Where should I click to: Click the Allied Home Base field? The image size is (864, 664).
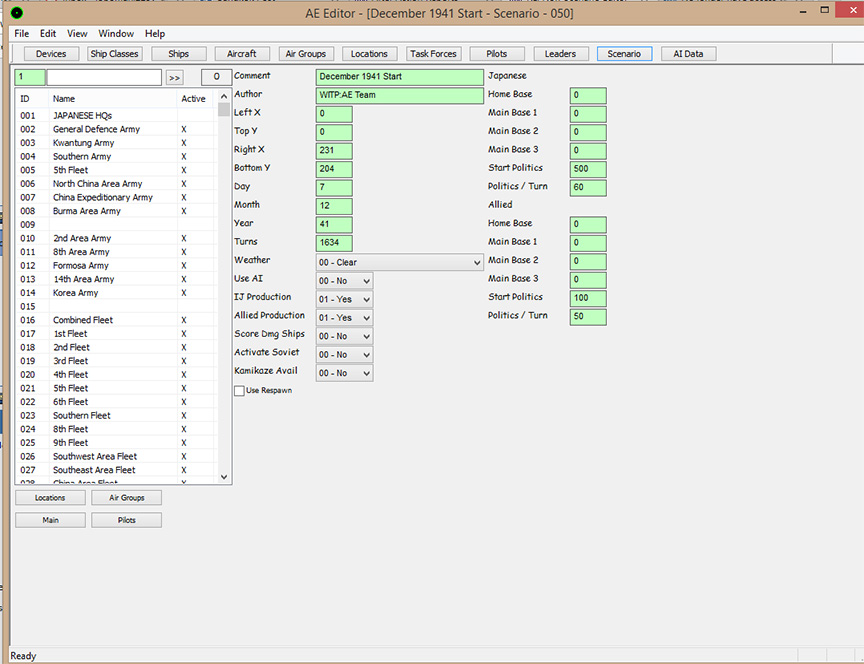coord(588,224)
